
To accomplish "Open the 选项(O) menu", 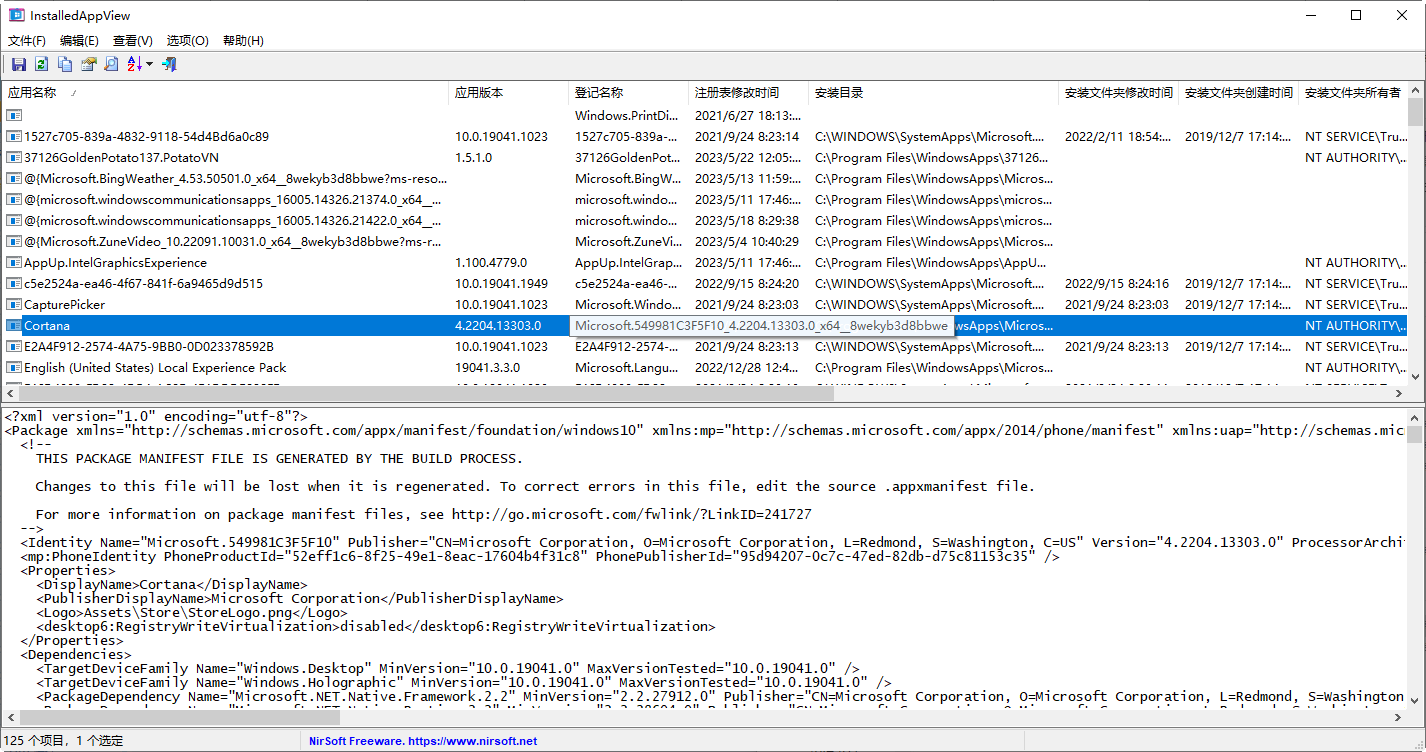I will coord(188,41).
